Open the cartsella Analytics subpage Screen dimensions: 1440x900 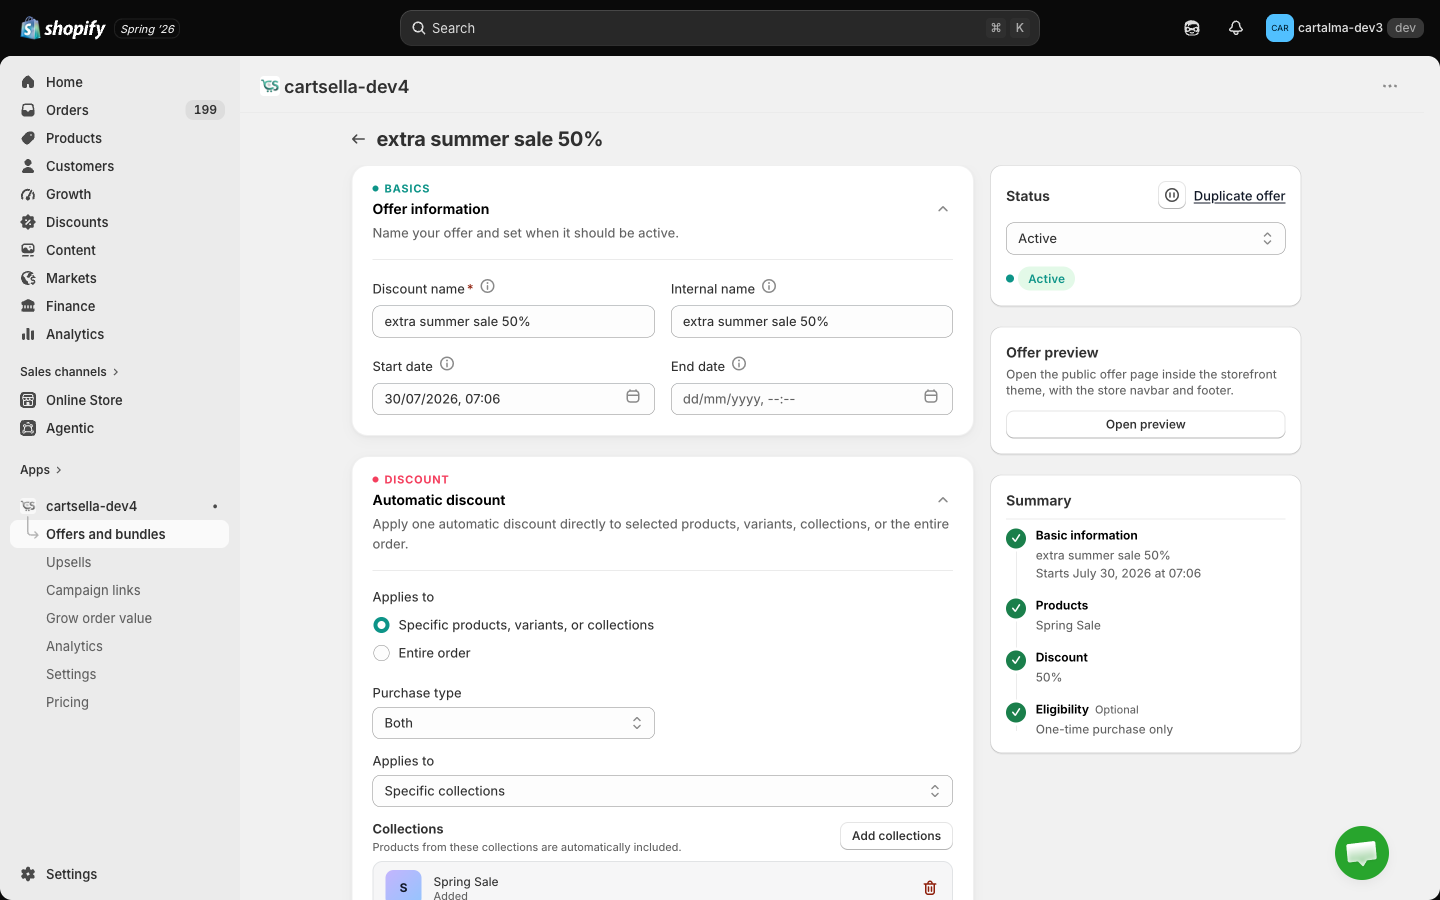pos(74,646)
